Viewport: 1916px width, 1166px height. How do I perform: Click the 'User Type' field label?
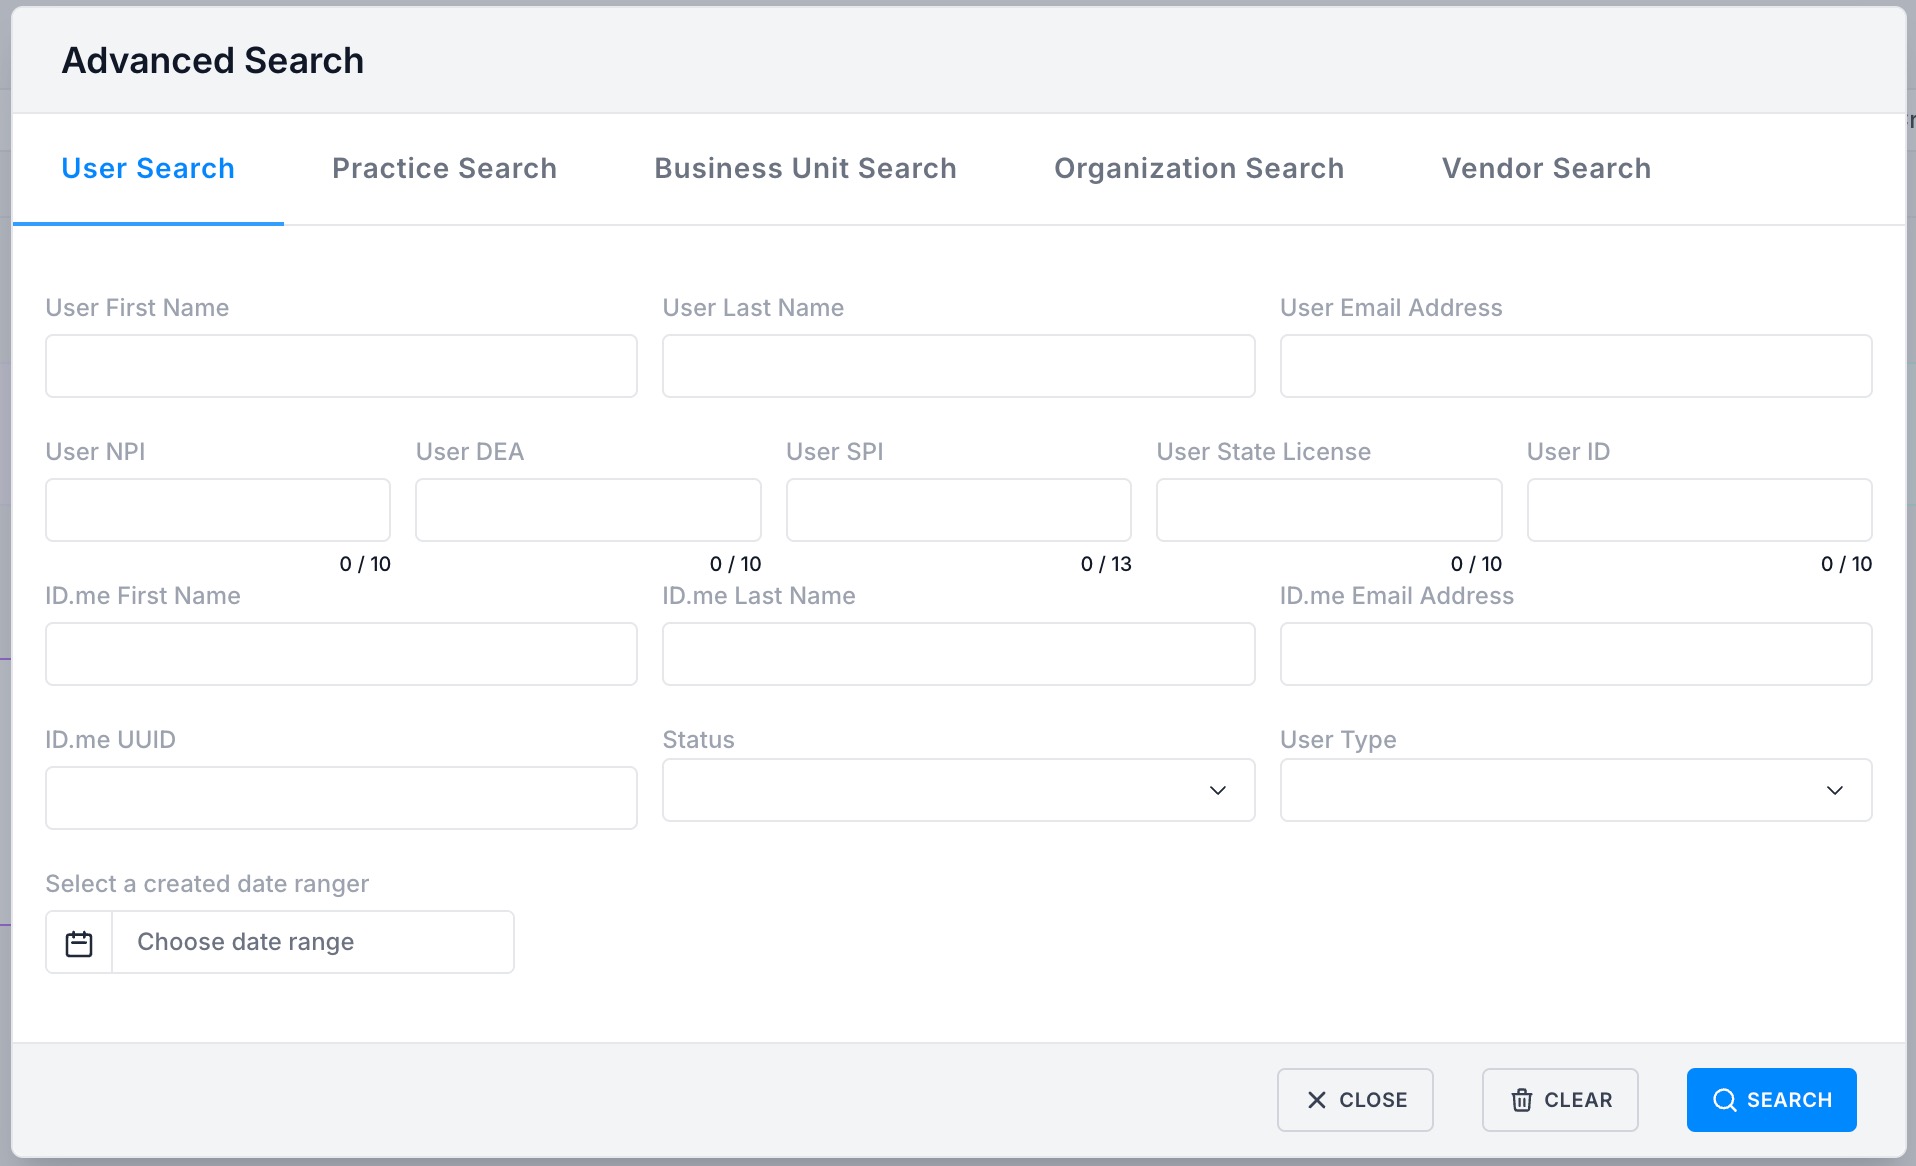pos(1338,740)
